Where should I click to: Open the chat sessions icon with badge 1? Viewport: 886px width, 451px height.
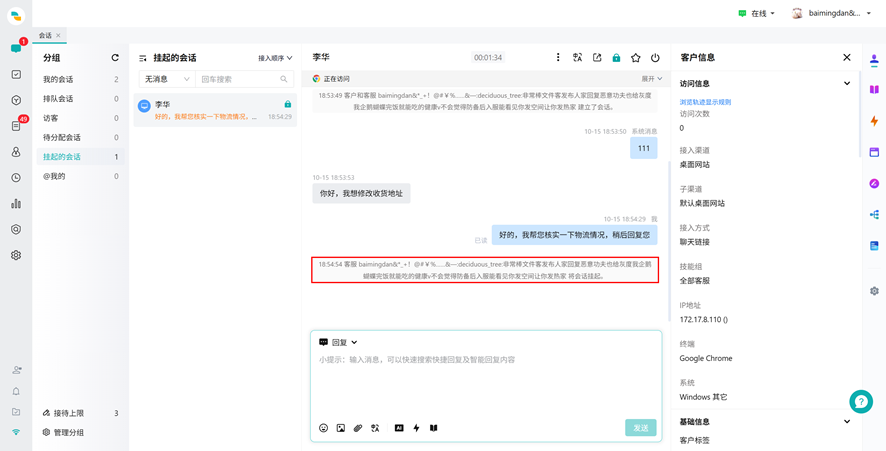tap(16, 48)
